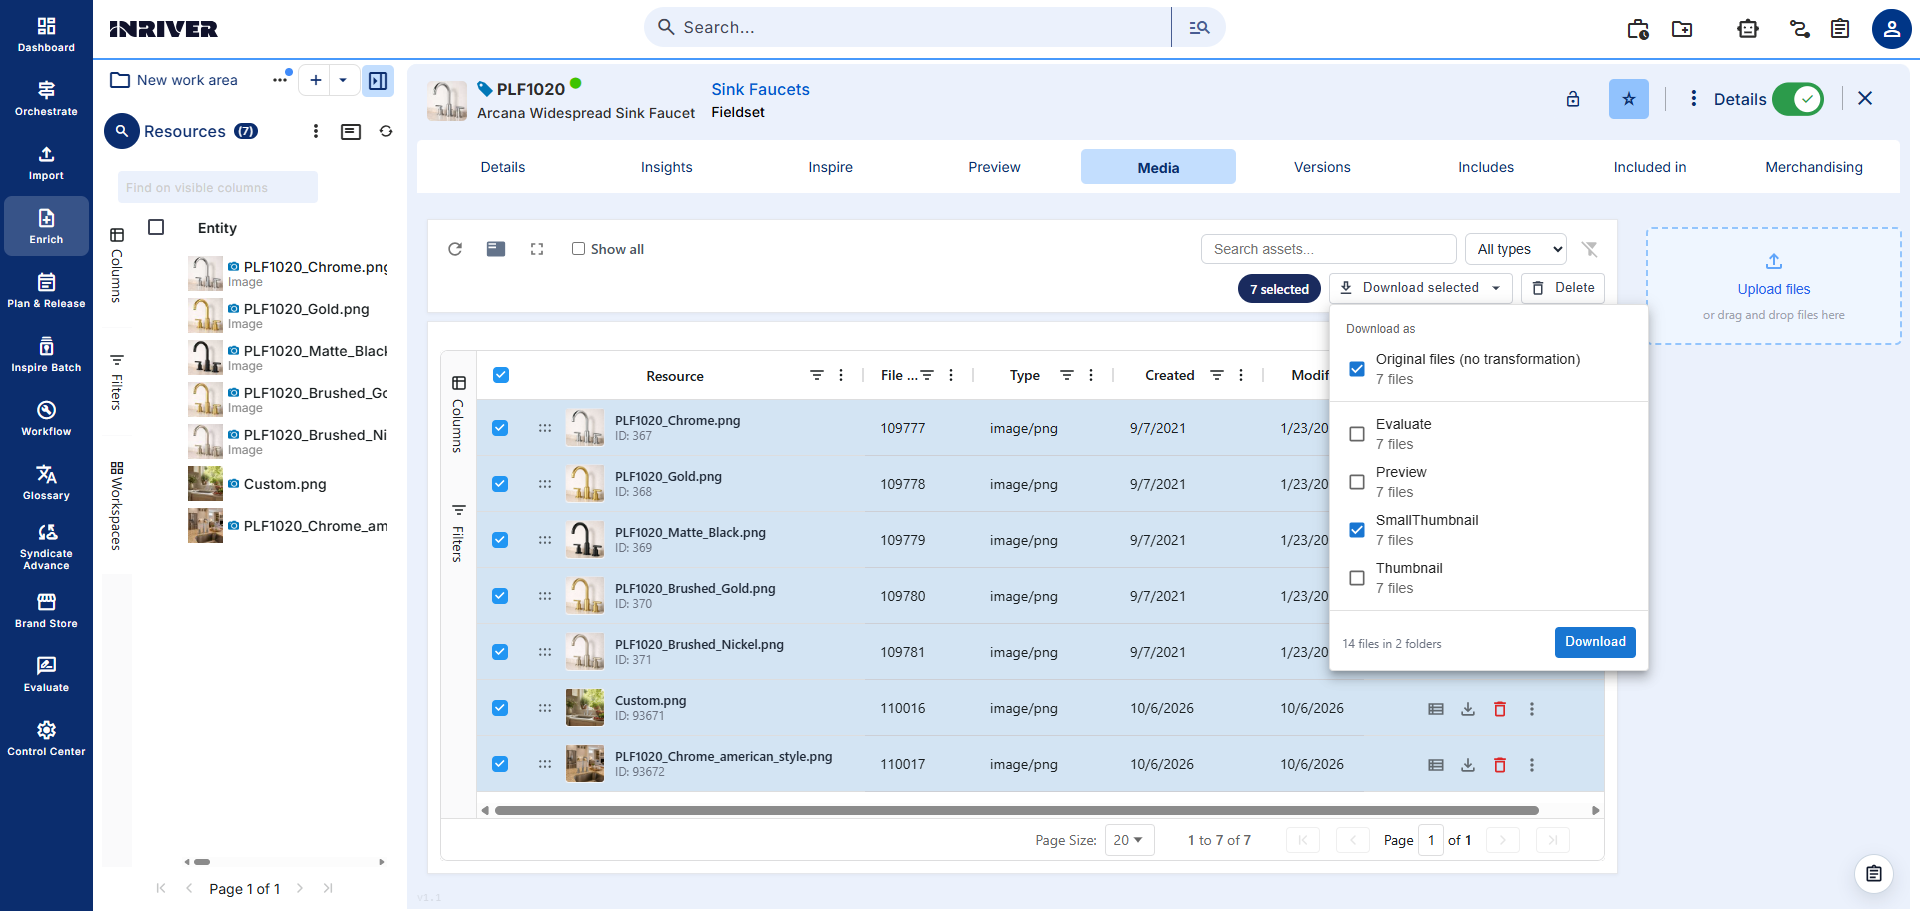Check the Evaluate download option

coord(1357,434)
